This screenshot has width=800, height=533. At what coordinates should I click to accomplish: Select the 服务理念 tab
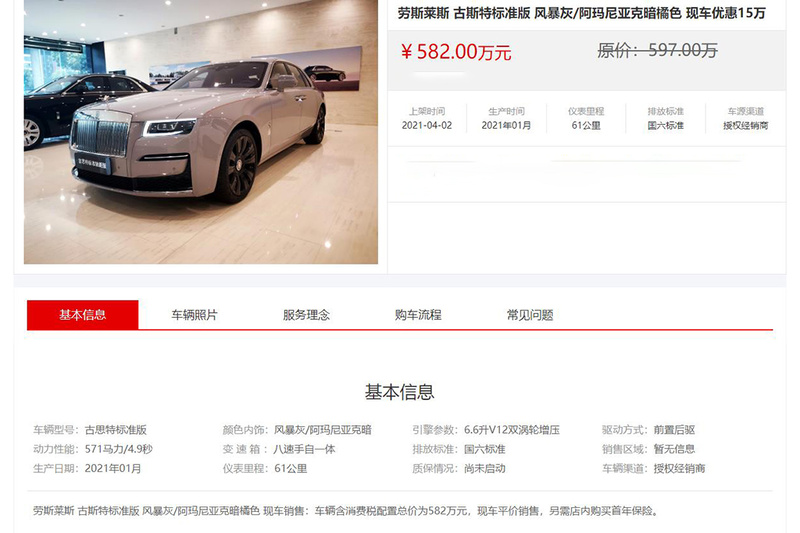coord(306,315)
